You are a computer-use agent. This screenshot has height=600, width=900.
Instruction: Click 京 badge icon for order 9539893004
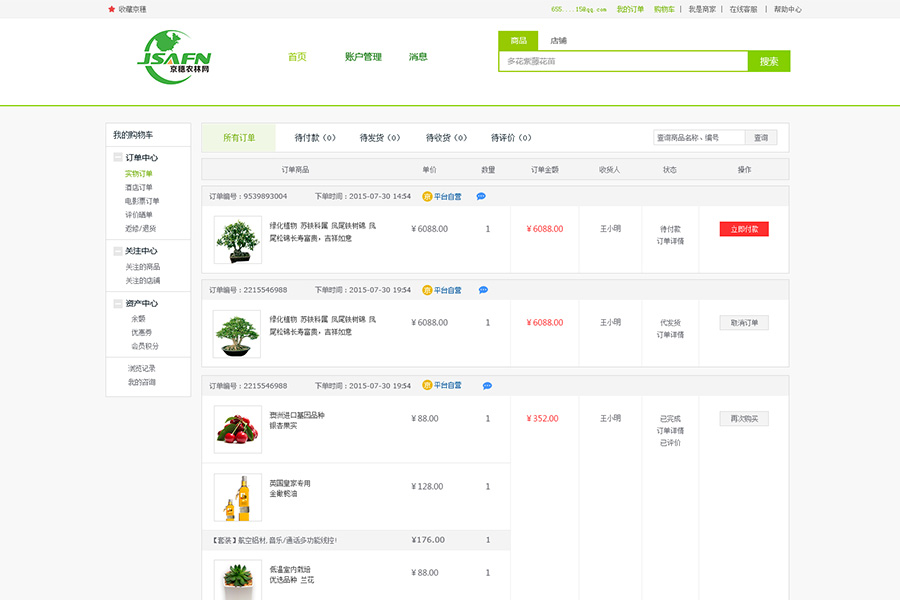(427, 196)
